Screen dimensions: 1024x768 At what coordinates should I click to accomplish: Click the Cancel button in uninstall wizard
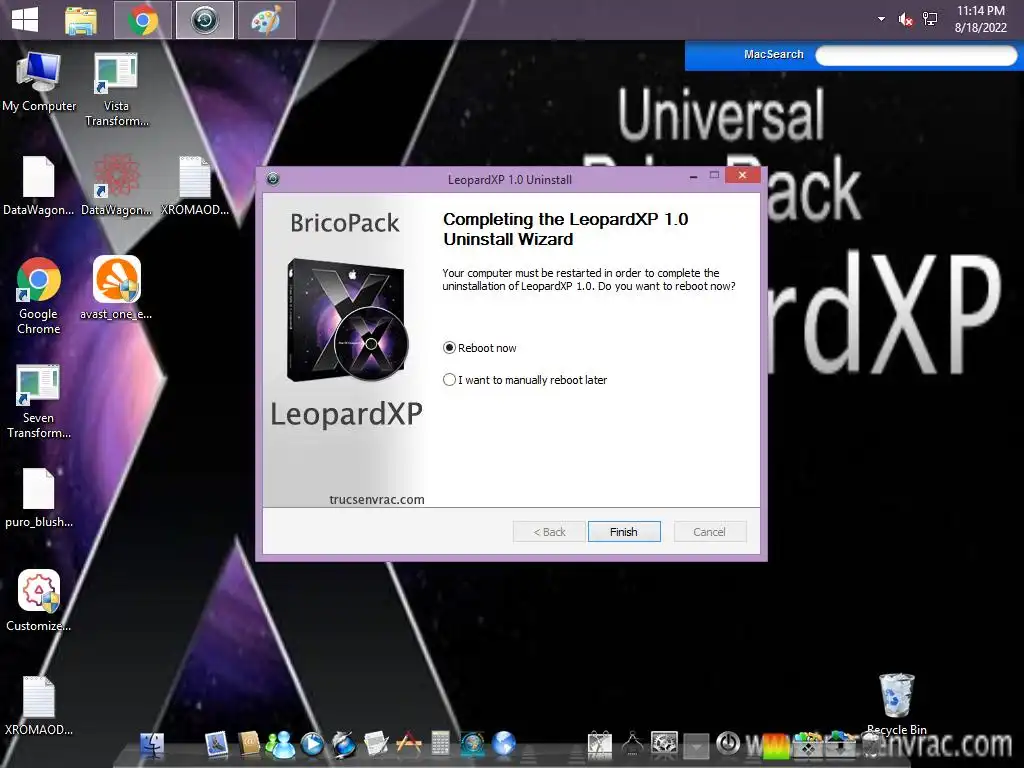click(x=709, y=532)
